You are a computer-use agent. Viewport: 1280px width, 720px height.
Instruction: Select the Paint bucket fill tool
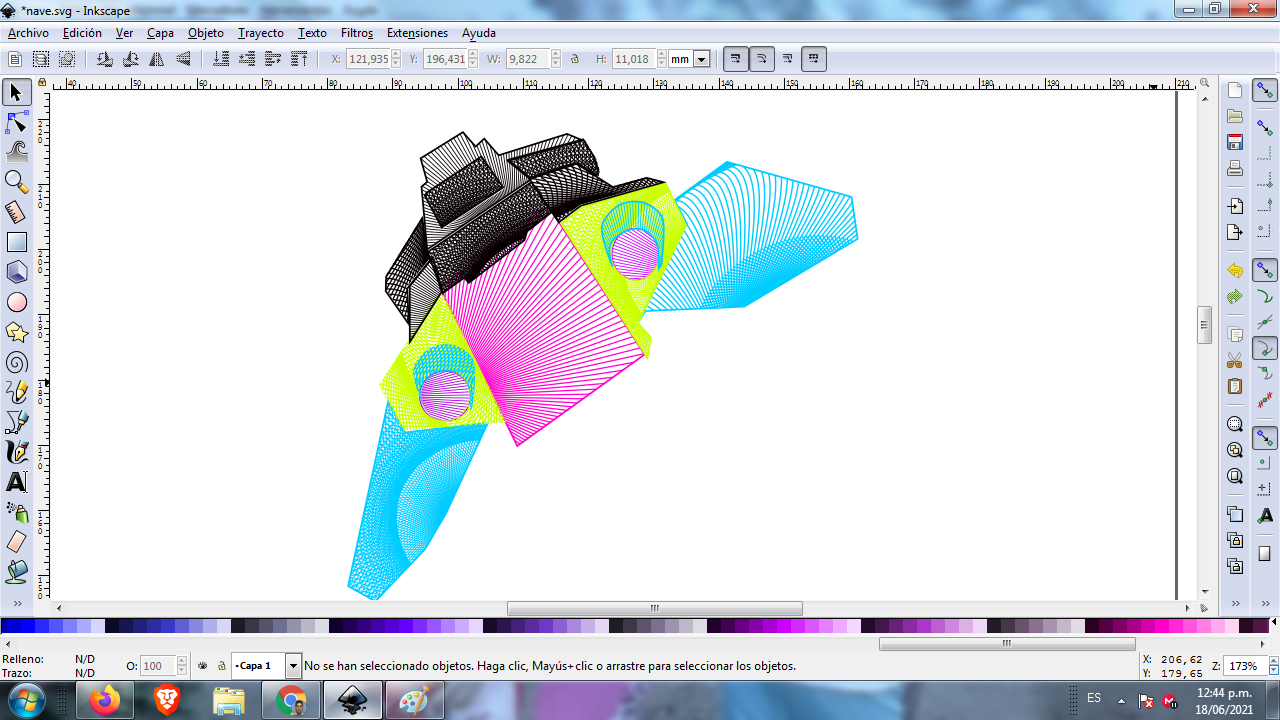[x=16, y=572]
